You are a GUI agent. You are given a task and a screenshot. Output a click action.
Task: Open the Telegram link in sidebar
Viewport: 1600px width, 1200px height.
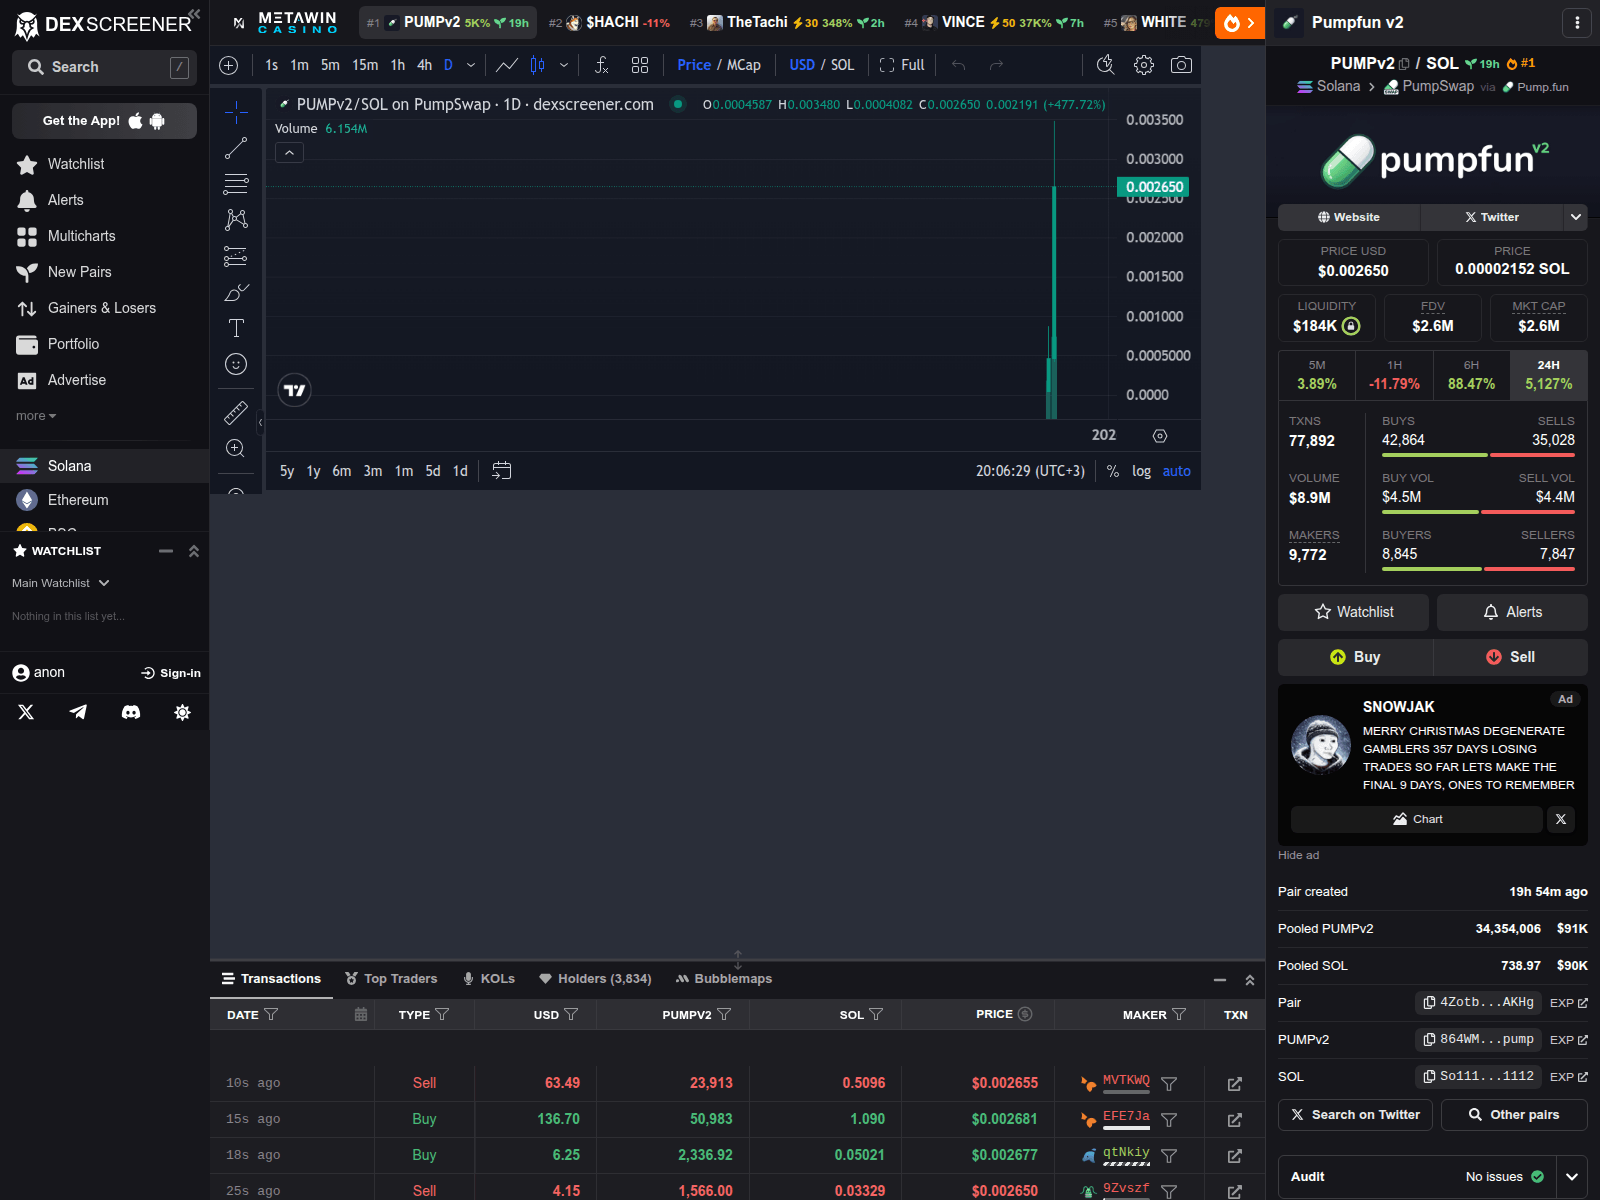click(x=78, y=712)
